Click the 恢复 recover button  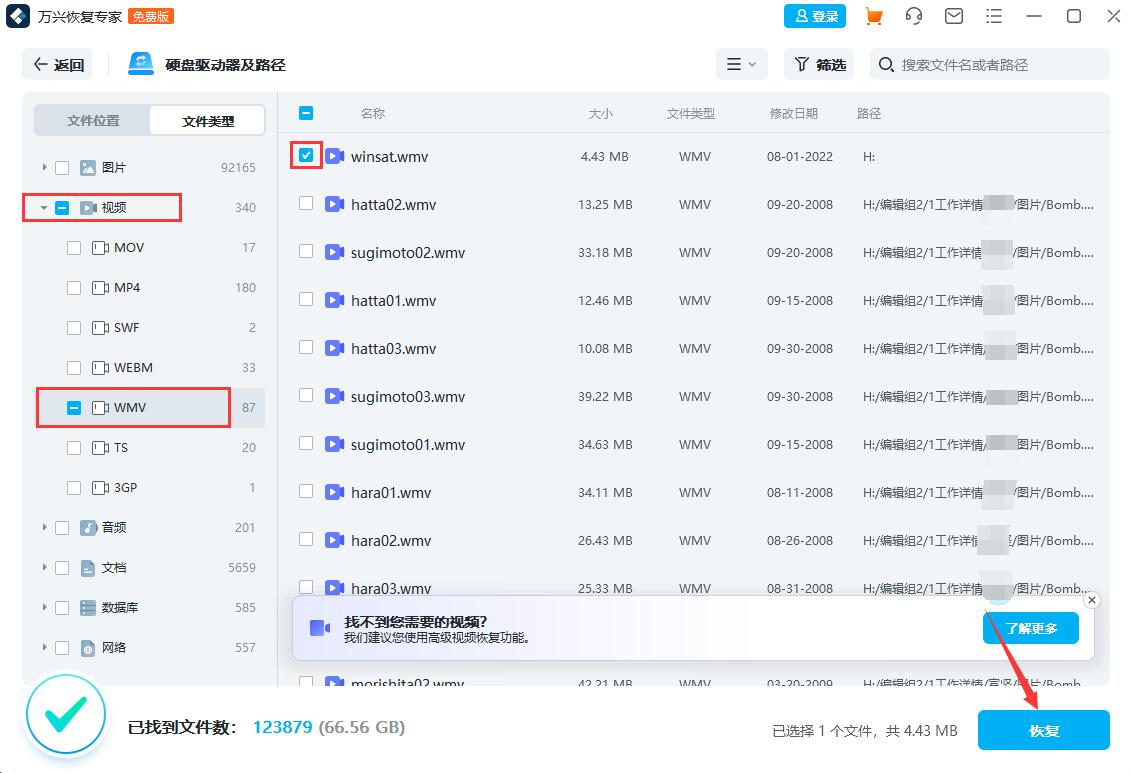(x=1043, y=730)
